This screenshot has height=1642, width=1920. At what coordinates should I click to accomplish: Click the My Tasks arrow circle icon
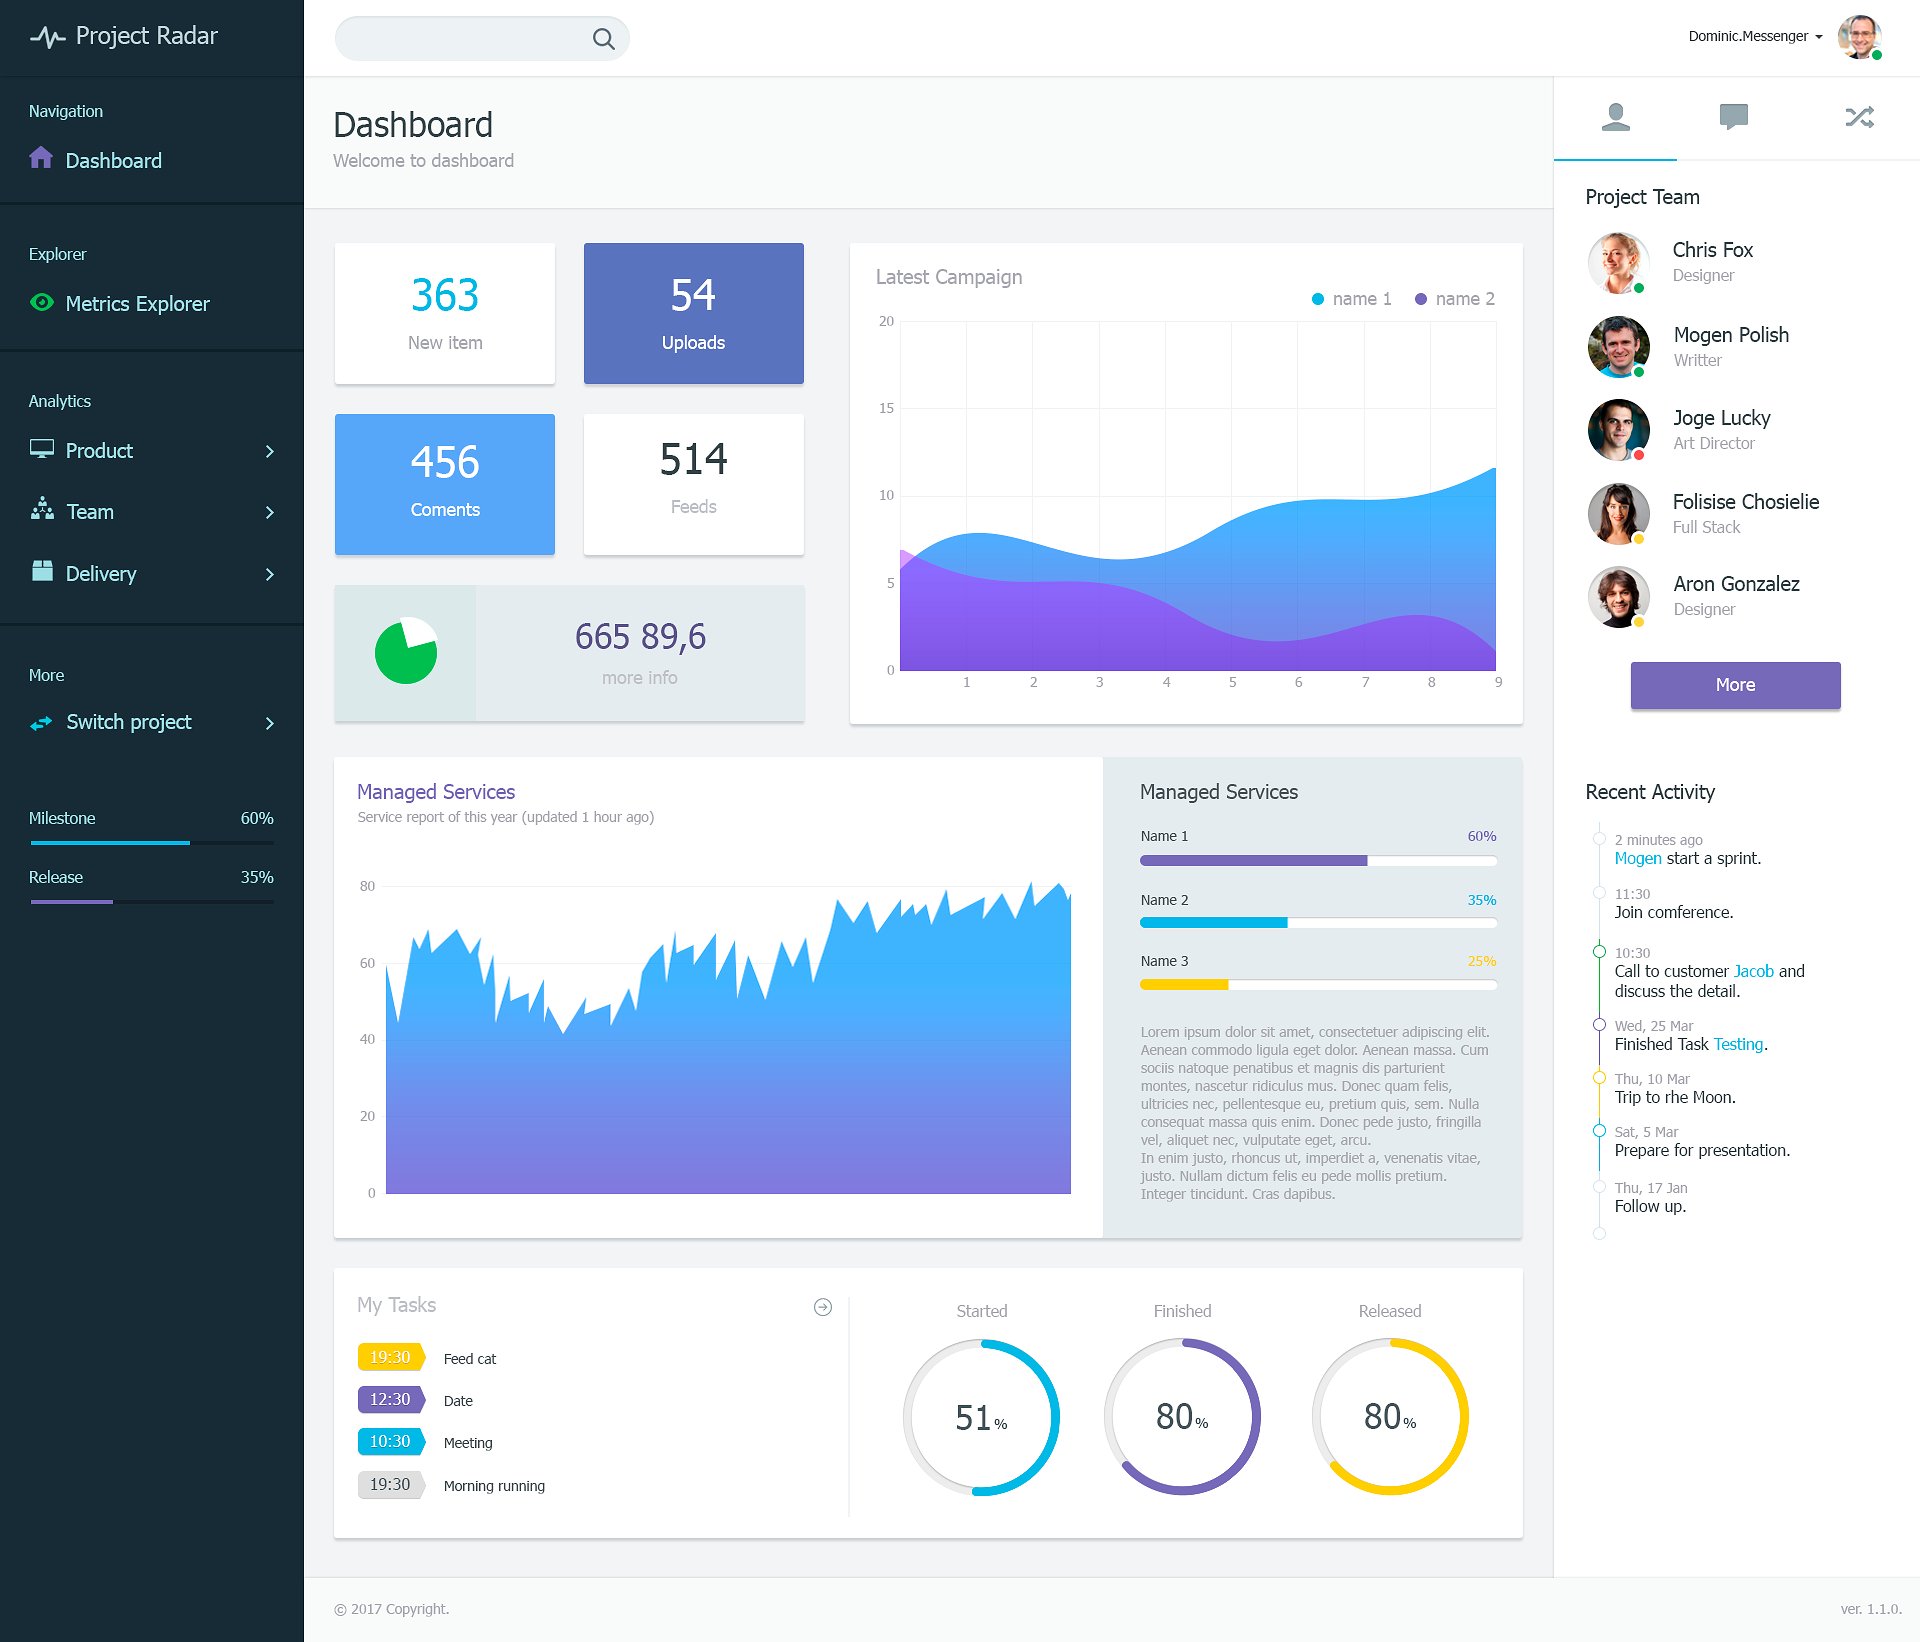(x=823, y=1307)
